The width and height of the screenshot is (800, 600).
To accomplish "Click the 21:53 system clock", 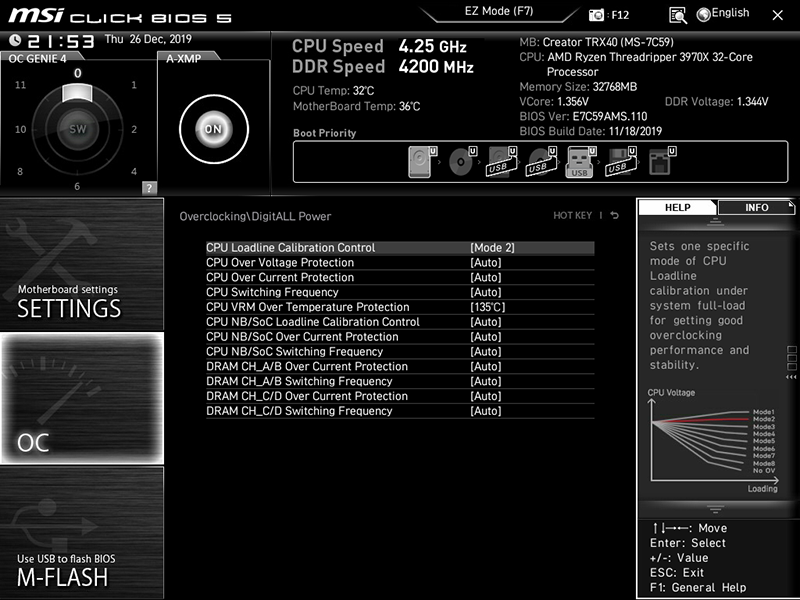I will (61, 41).
